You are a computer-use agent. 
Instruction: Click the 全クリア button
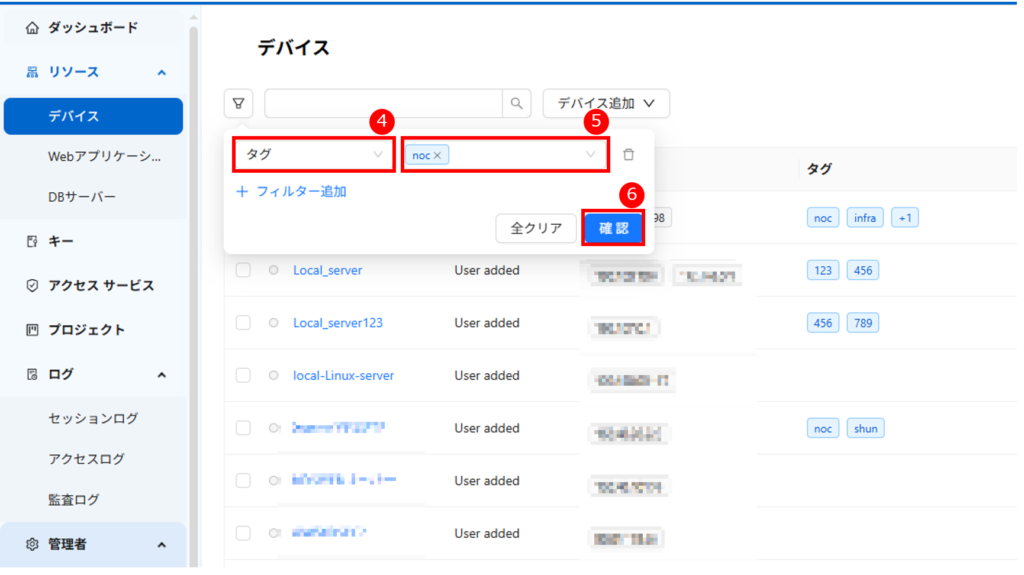(536, 228)
